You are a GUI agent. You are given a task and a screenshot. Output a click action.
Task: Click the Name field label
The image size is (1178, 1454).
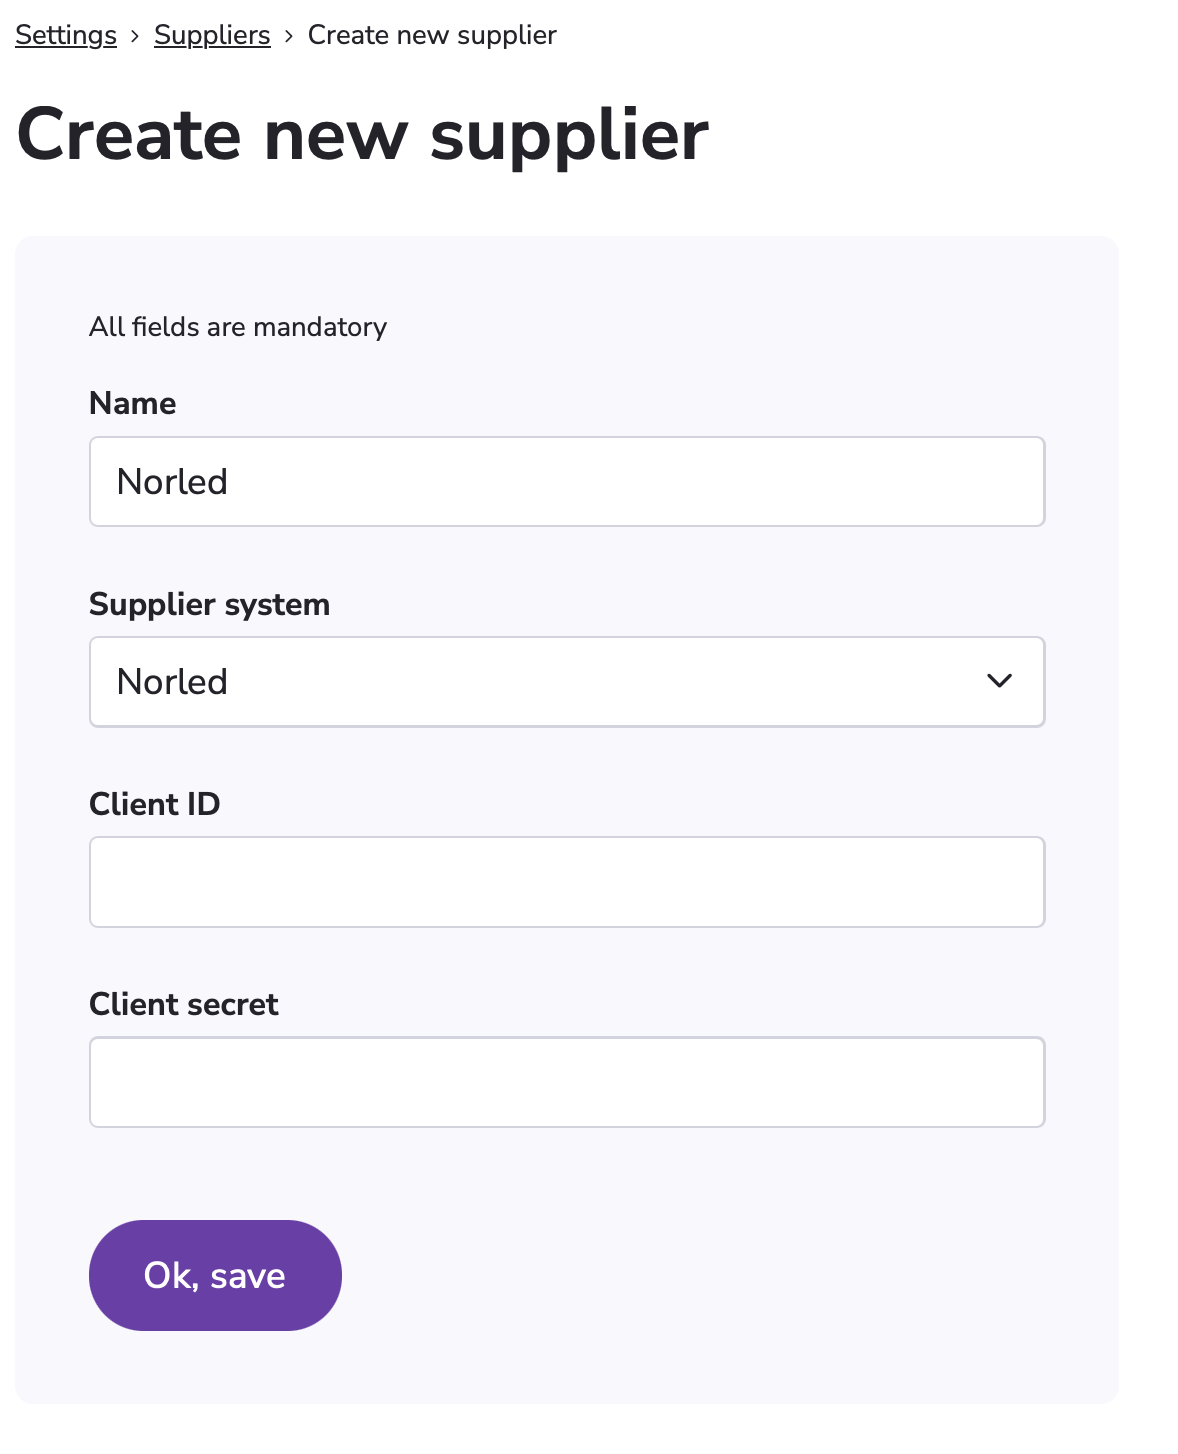click(133, 403)
